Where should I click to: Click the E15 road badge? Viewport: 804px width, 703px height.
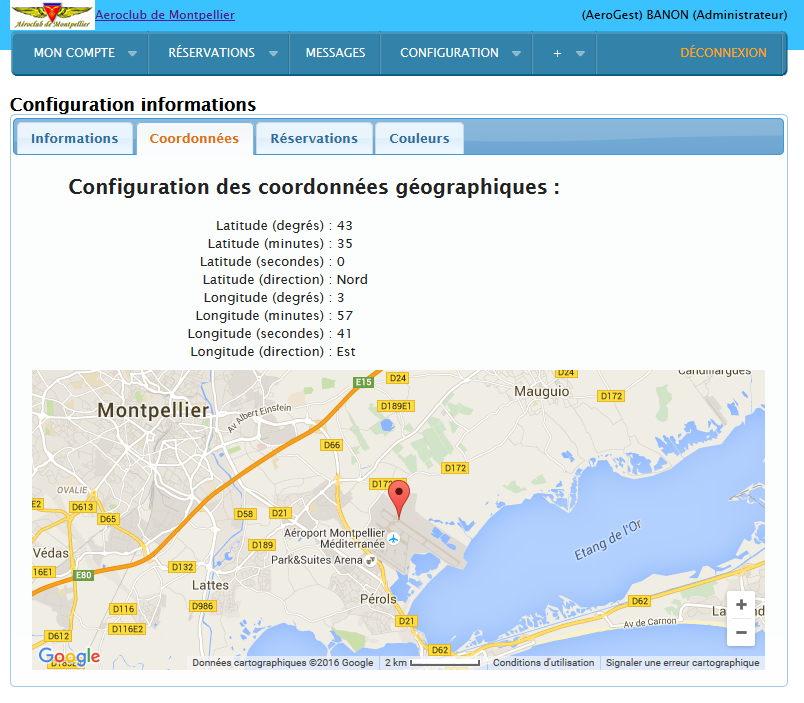click(x=364, y=382)
